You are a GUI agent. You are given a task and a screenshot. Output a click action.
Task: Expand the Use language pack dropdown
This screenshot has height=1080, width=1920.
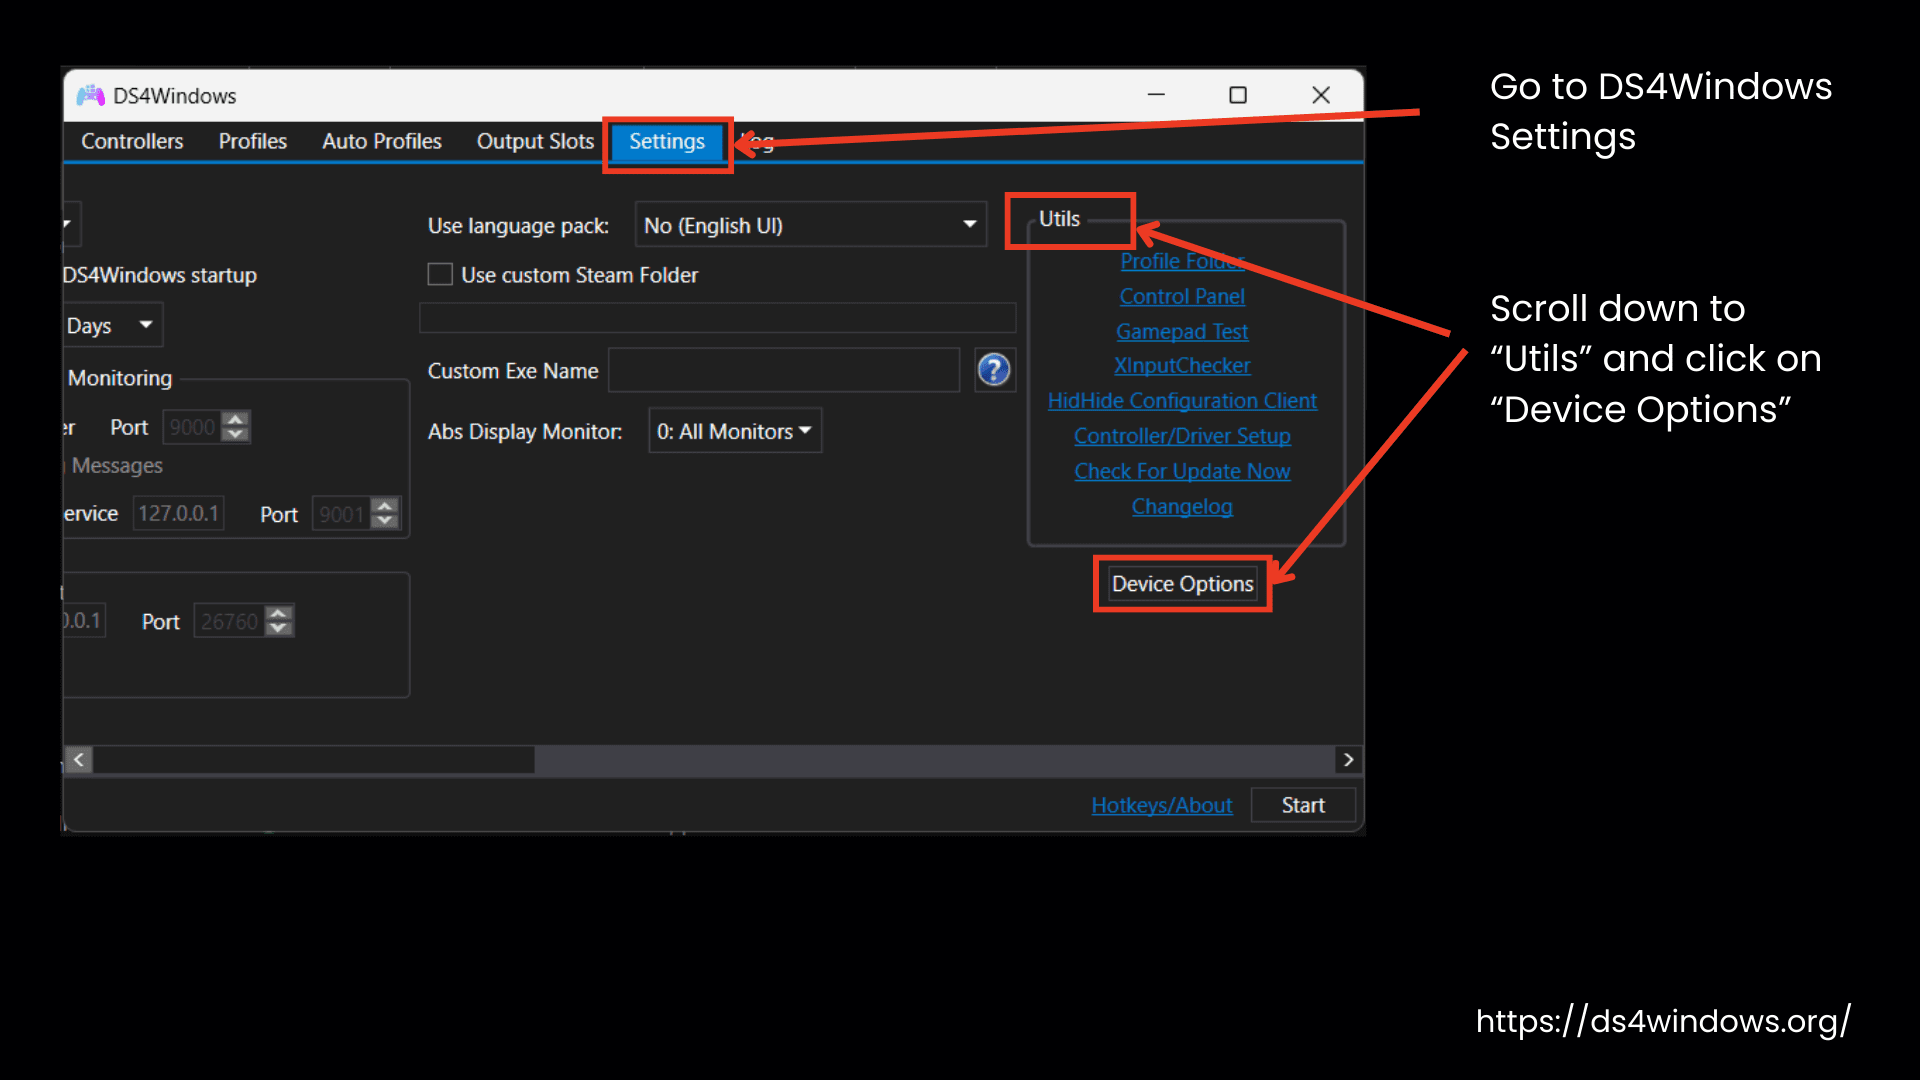pos(811,225)
